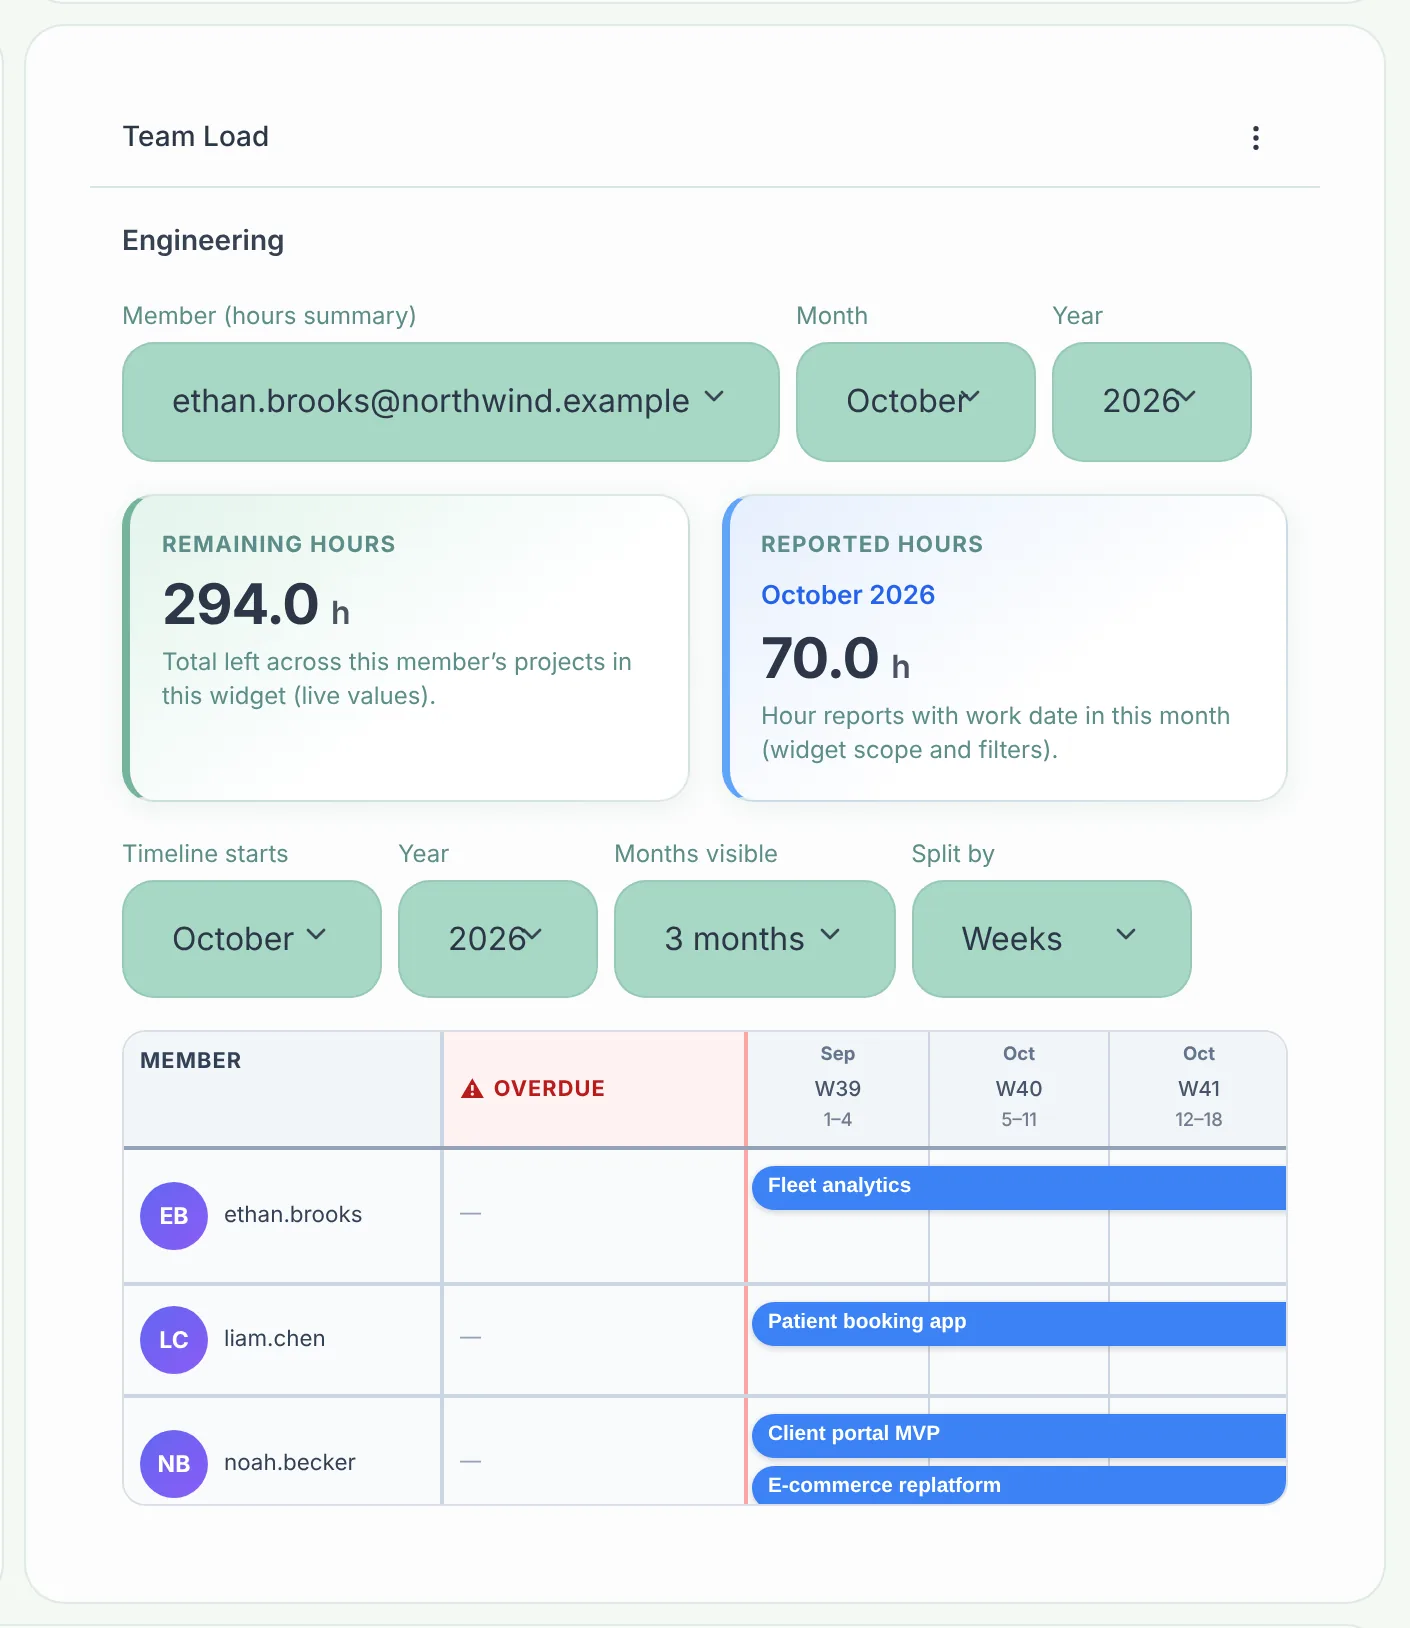Click the REMAINING HOURS card heading
Viewport: 1410px width, 1628px height.
(279, 544)
